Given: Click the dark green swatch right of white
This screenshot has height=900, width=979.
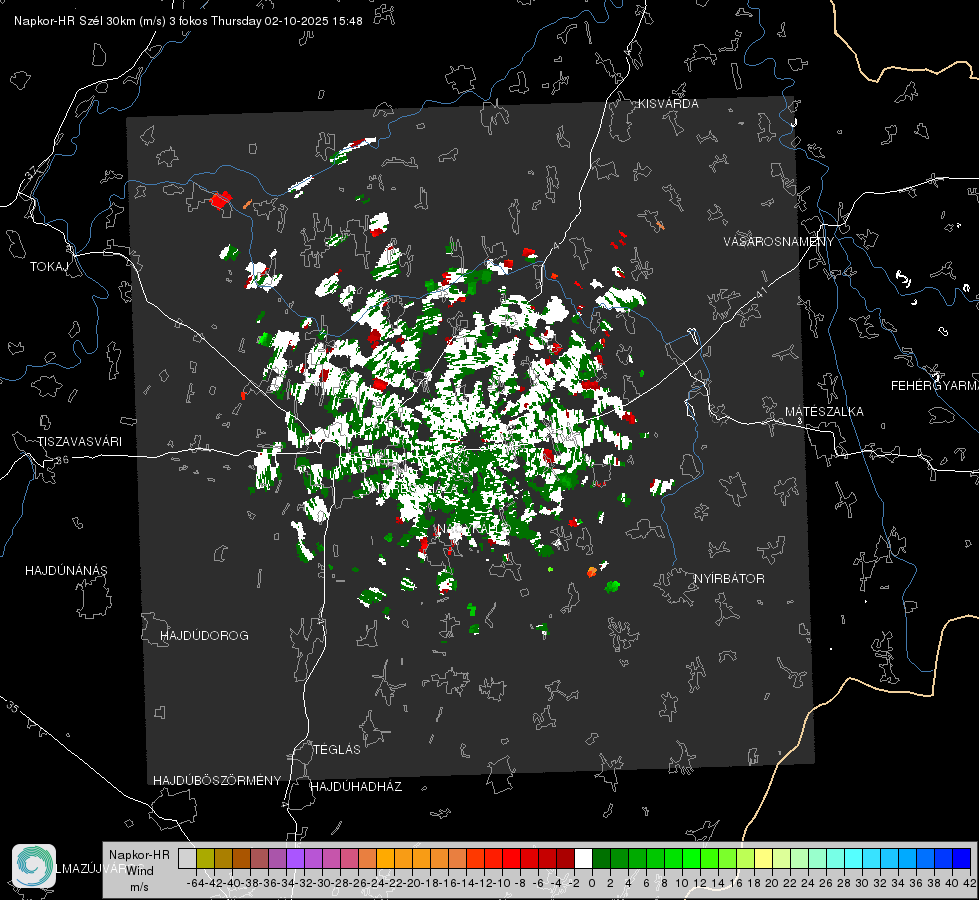Looking at the screenshot, I should click(x=601, y=858).
